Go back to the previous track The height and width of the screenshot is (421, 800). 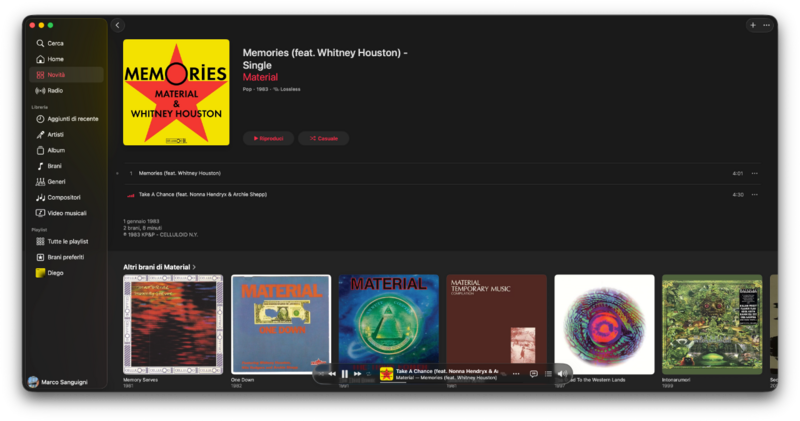coord(332,374)
